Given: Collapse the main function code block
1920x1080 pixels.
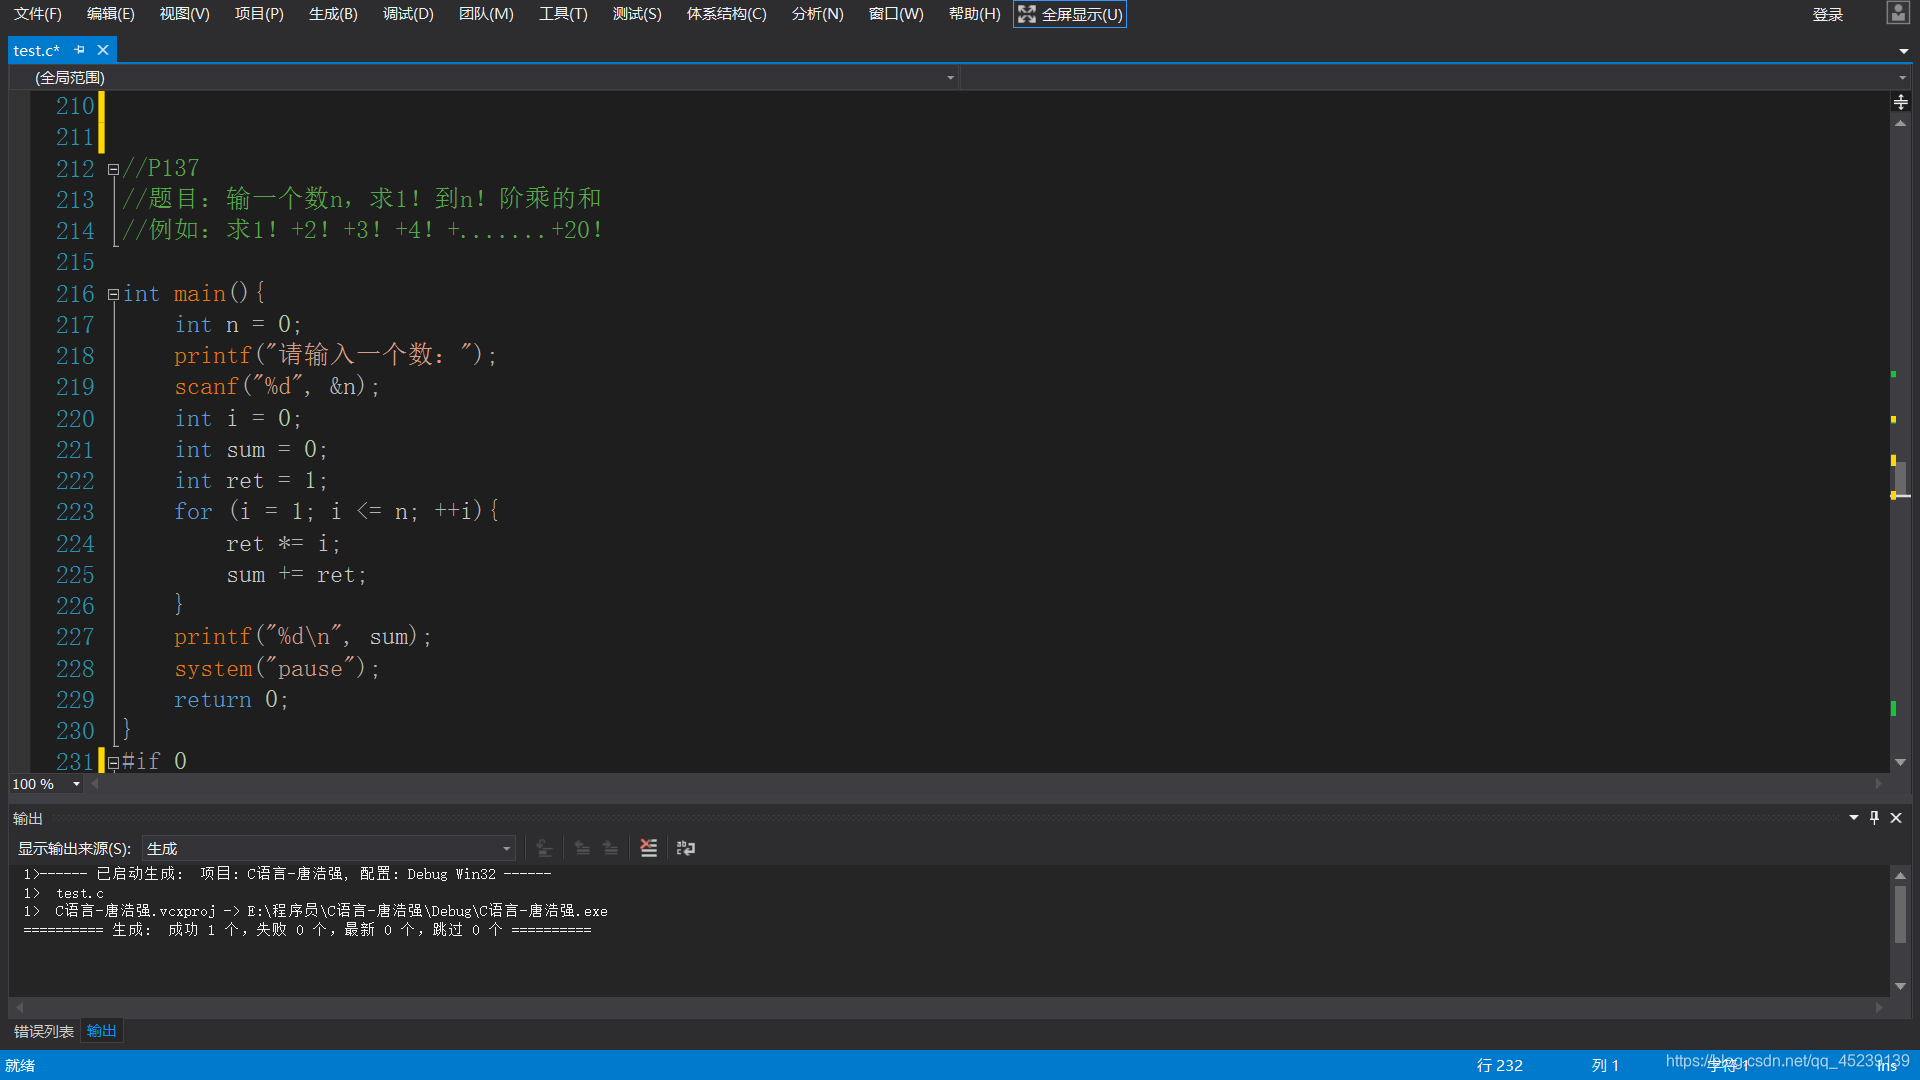Looking at the screenshot, I should coord(113,294).
